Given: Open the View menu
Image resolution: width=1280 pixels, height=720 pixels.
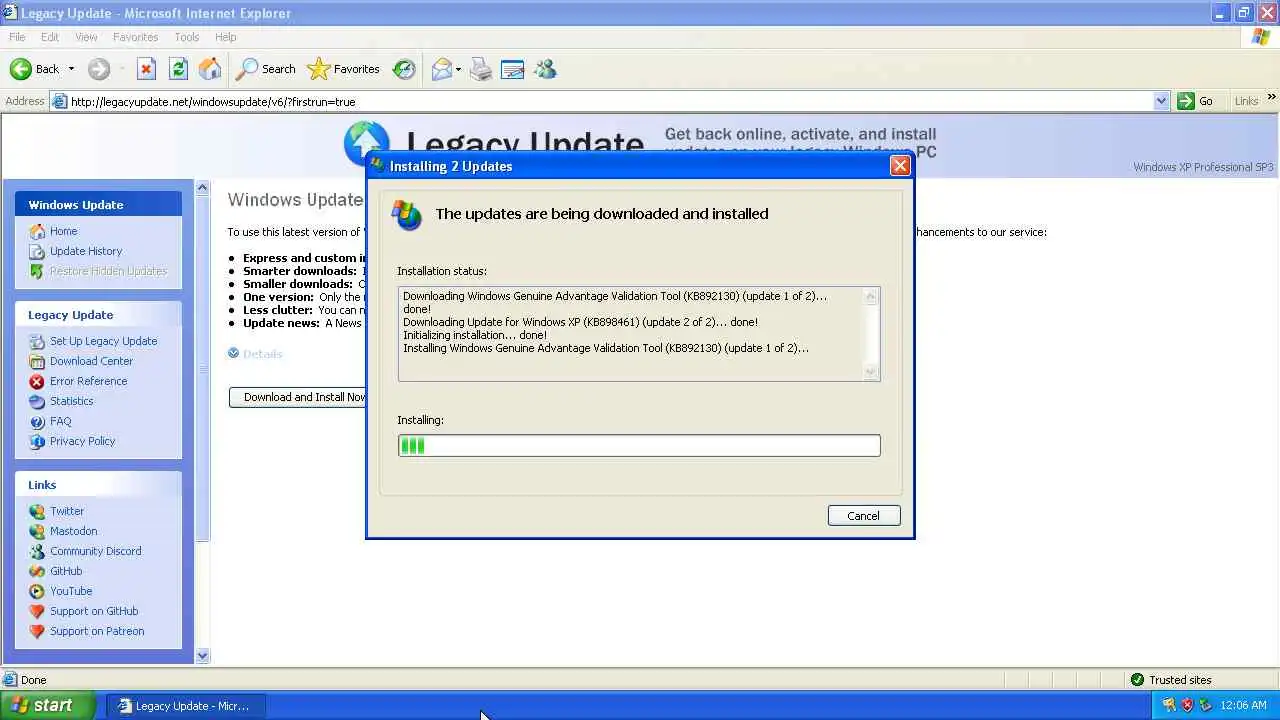Looking at the screenshot, I should 86,37.
